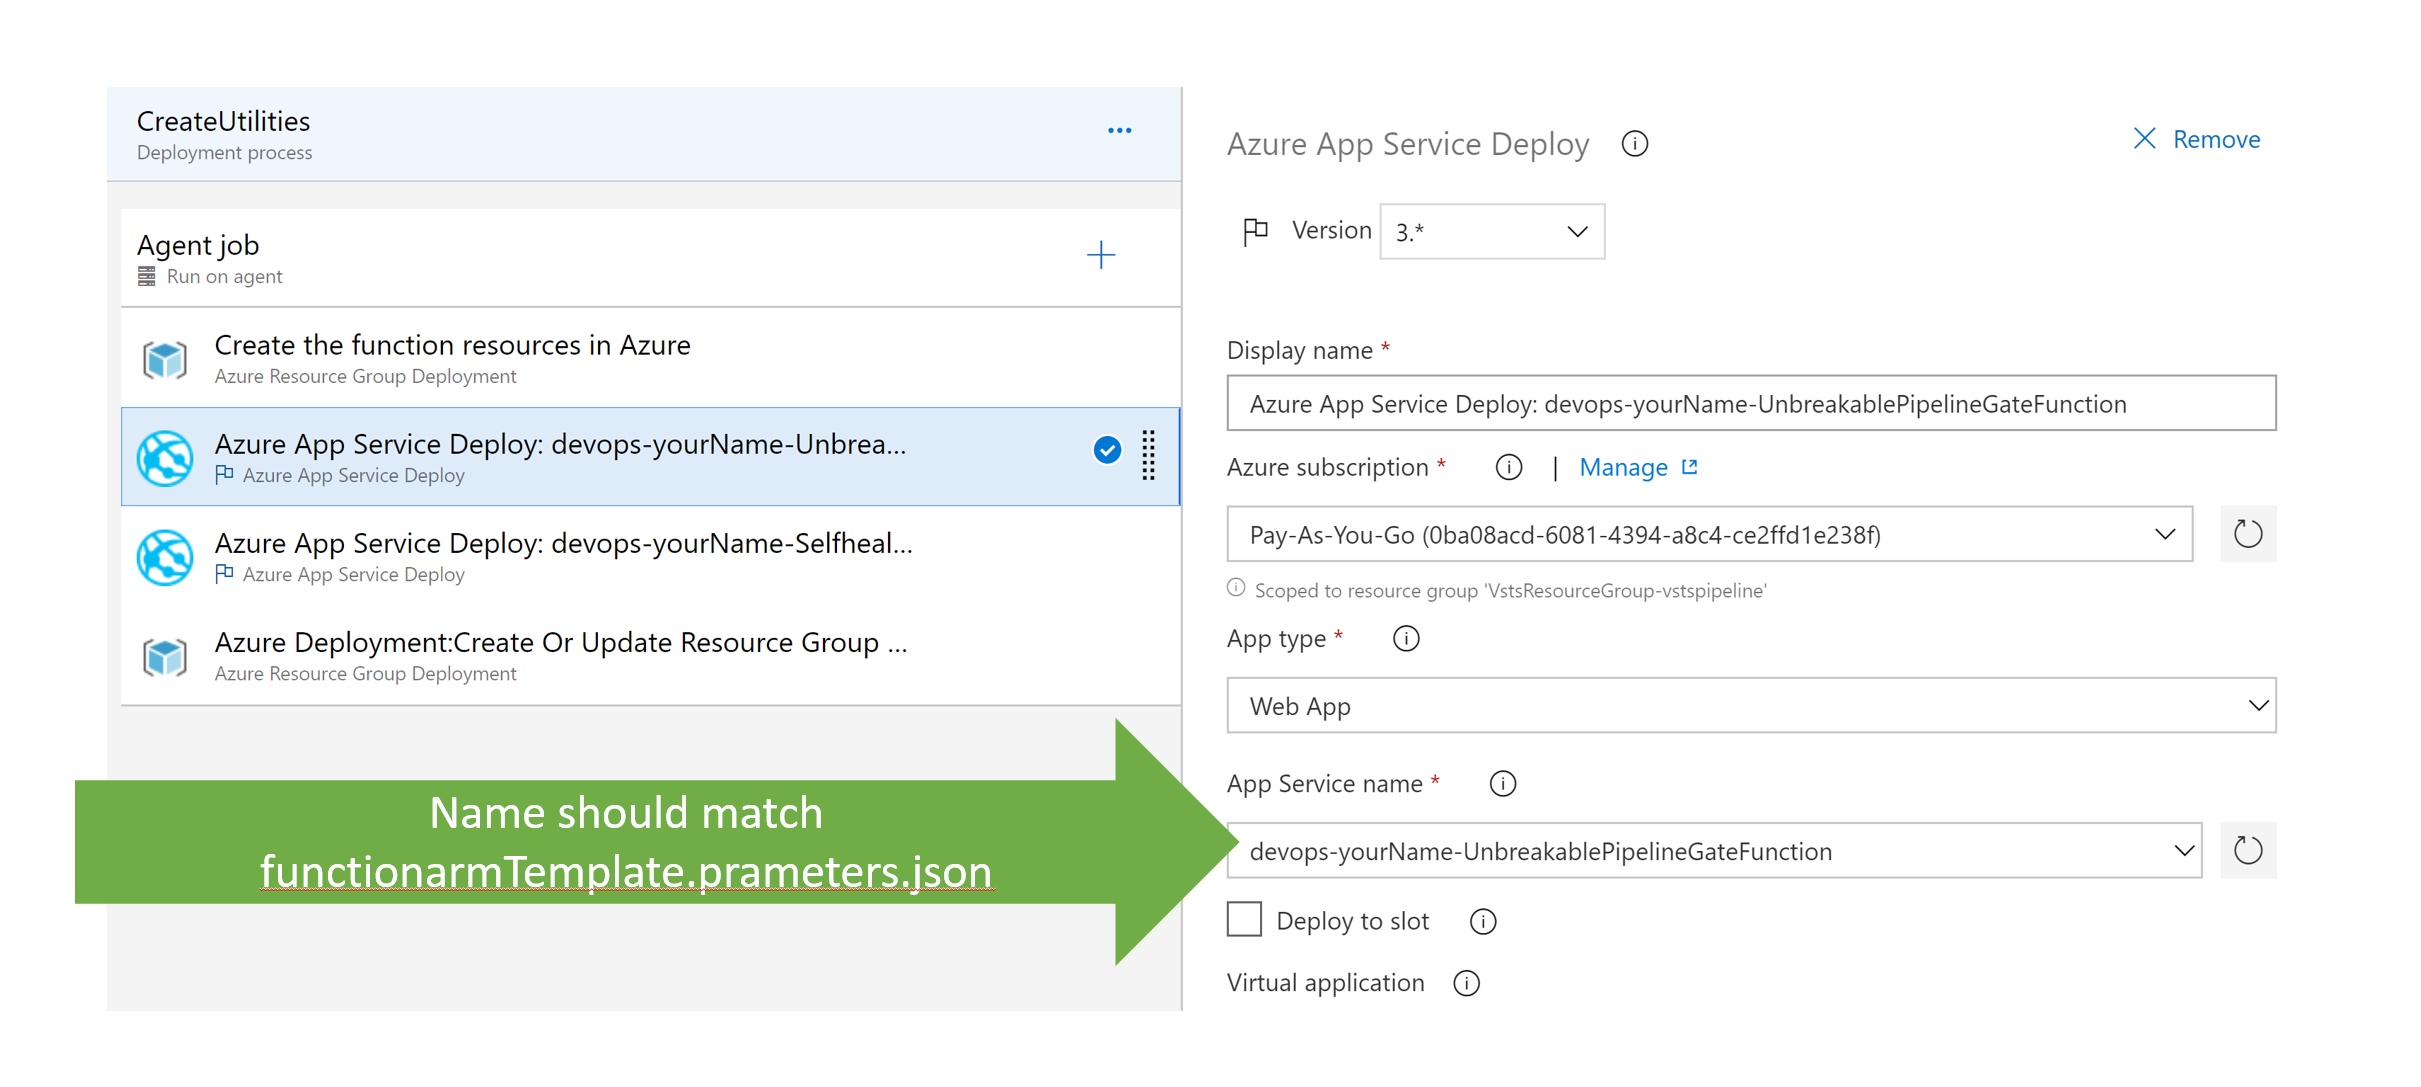Screen dimensions: 2421x1087
Task: Expand the App Service name dropdown
Action: click(1713, 851)
